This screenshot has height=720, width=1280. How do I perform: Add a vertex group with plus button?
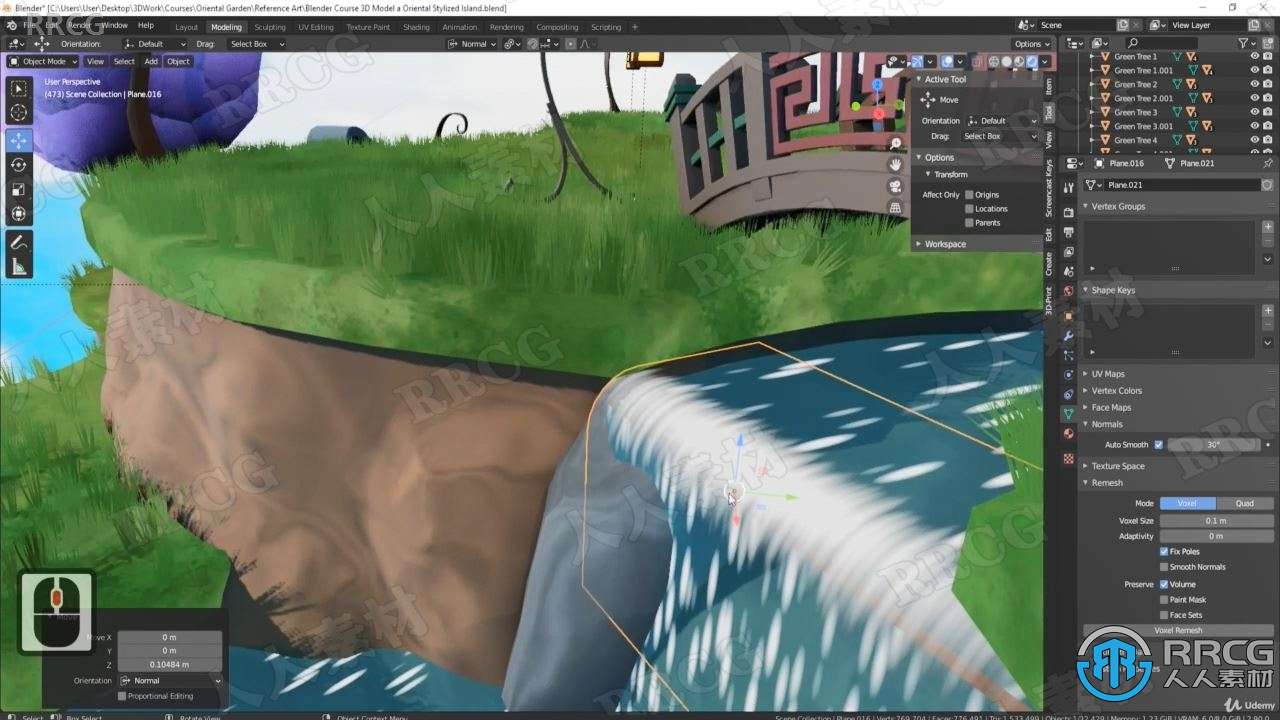click(x=1268, y=227)
